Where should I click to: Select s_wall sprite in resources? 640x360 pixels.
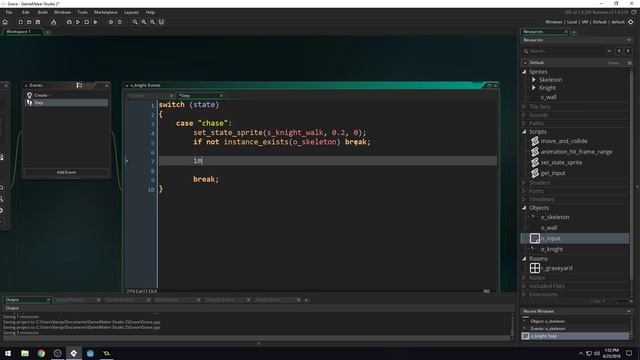(x=549, y=97)
